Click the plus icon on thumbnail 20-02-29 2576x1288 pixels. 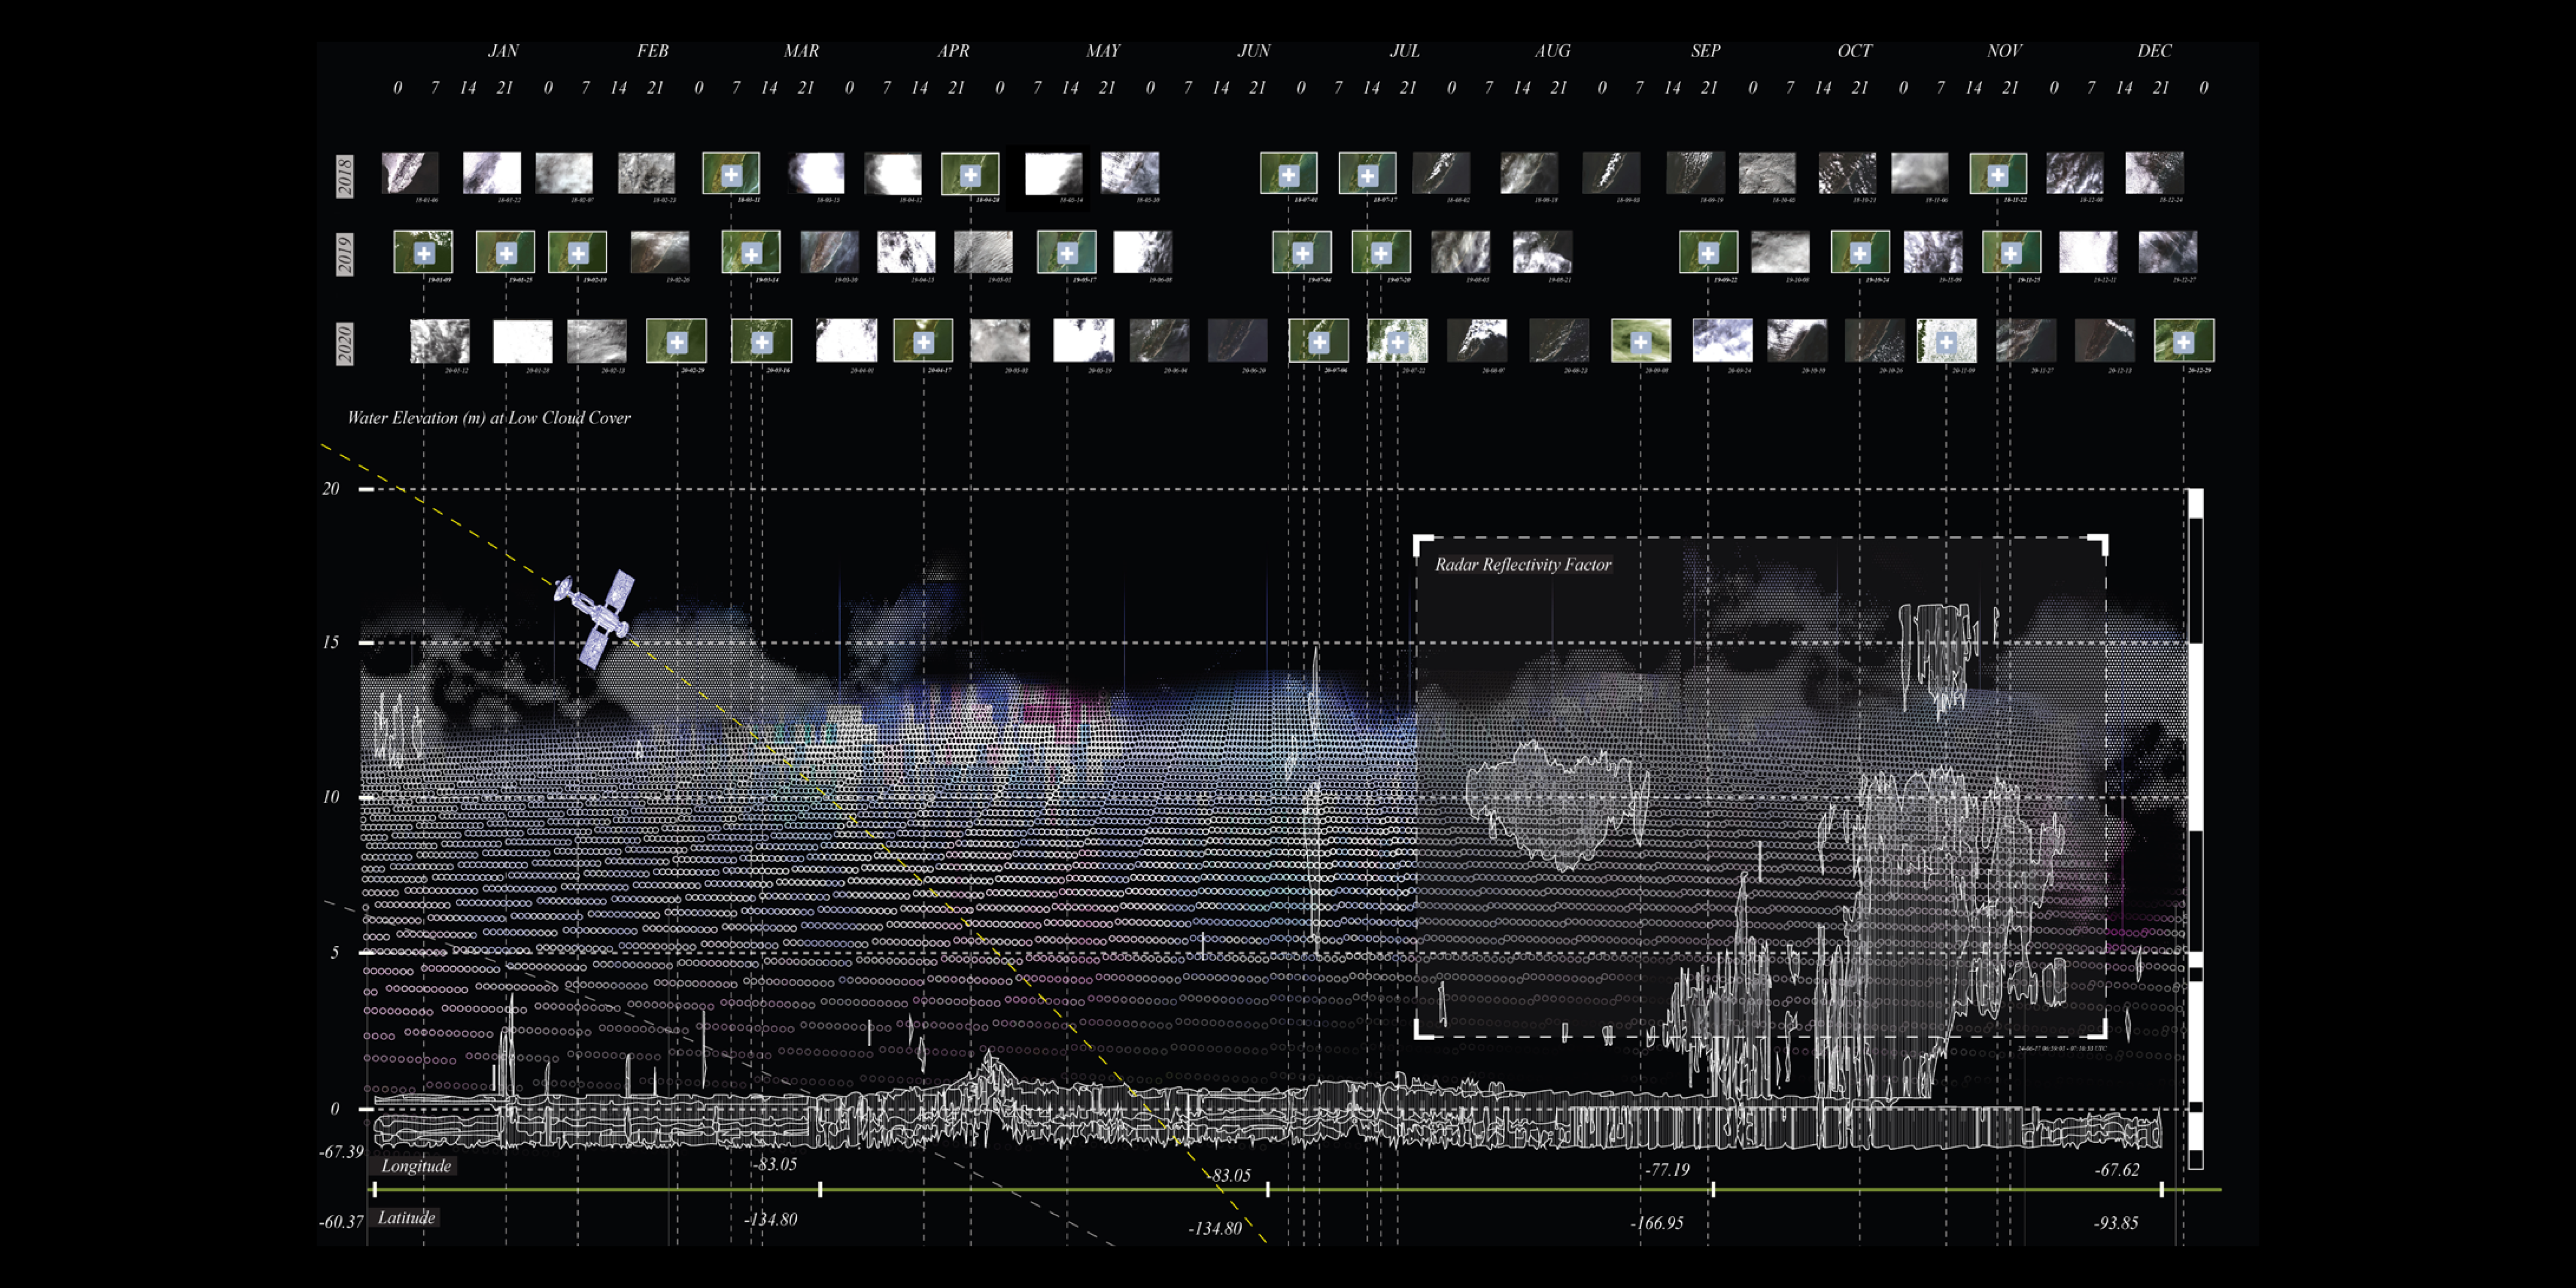[x=677, y=343]
